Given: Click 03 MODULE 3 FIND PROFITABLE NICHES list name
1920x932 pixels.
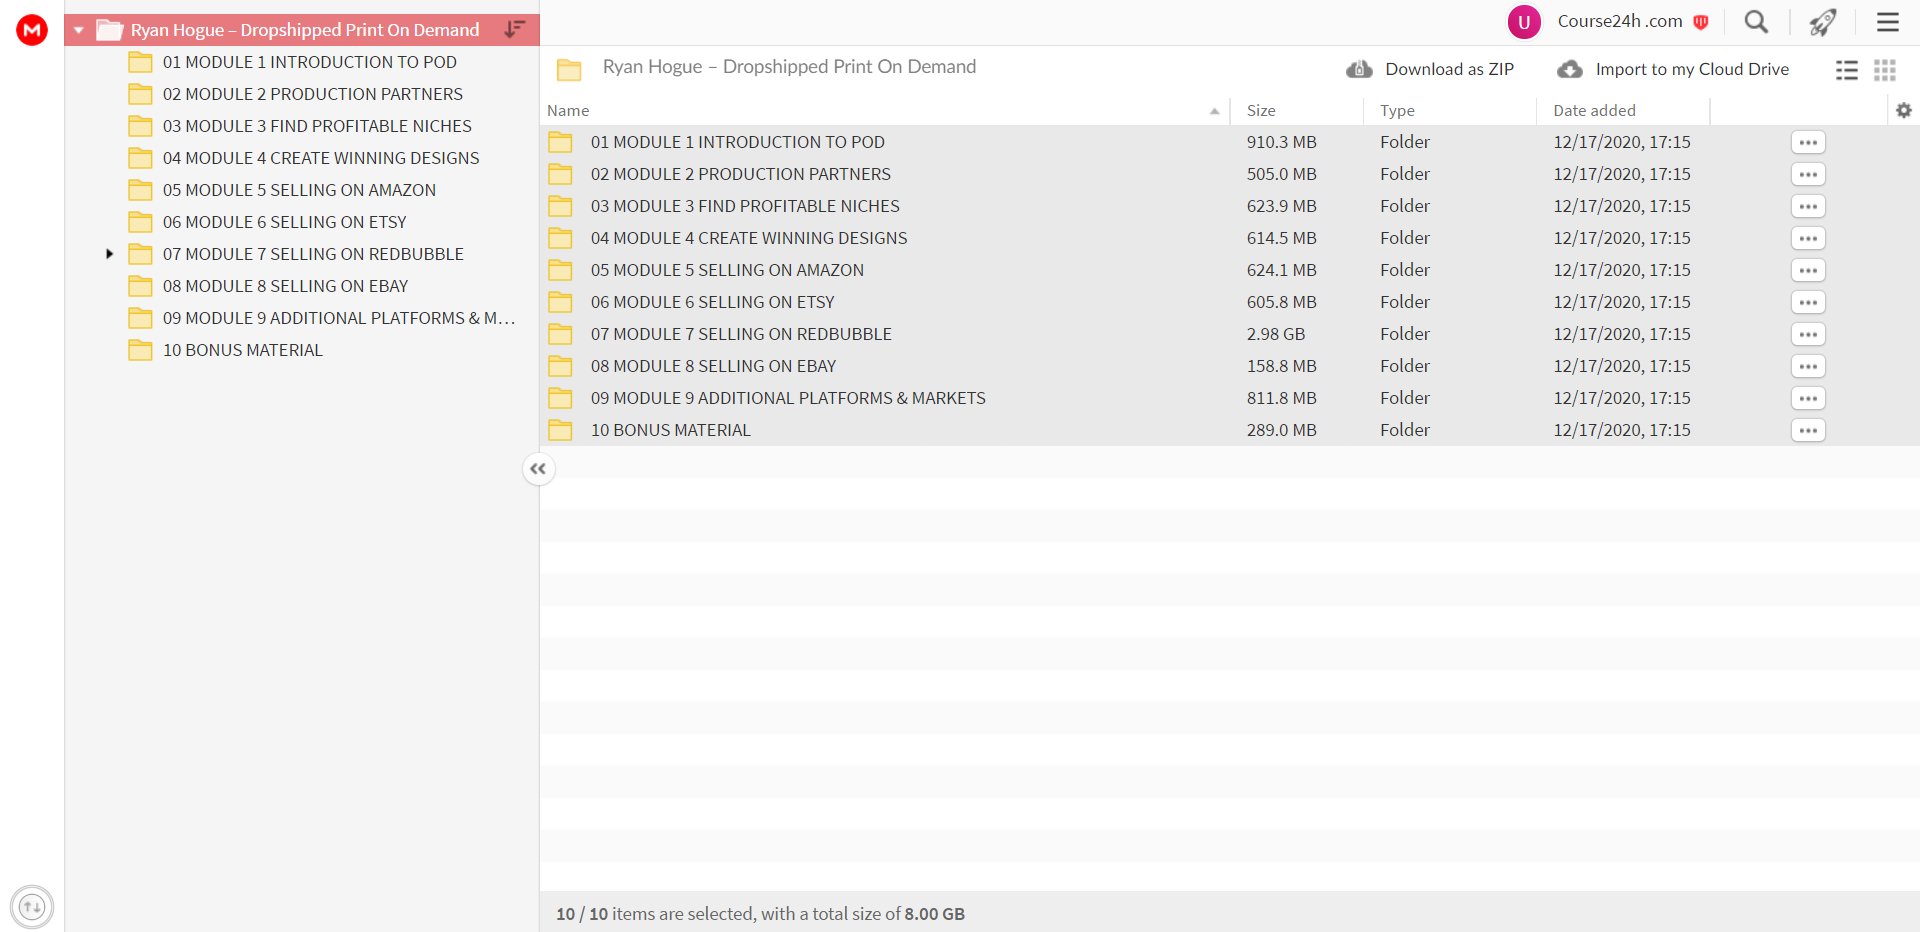Looking at the screenshot, I should pos(745,206).
